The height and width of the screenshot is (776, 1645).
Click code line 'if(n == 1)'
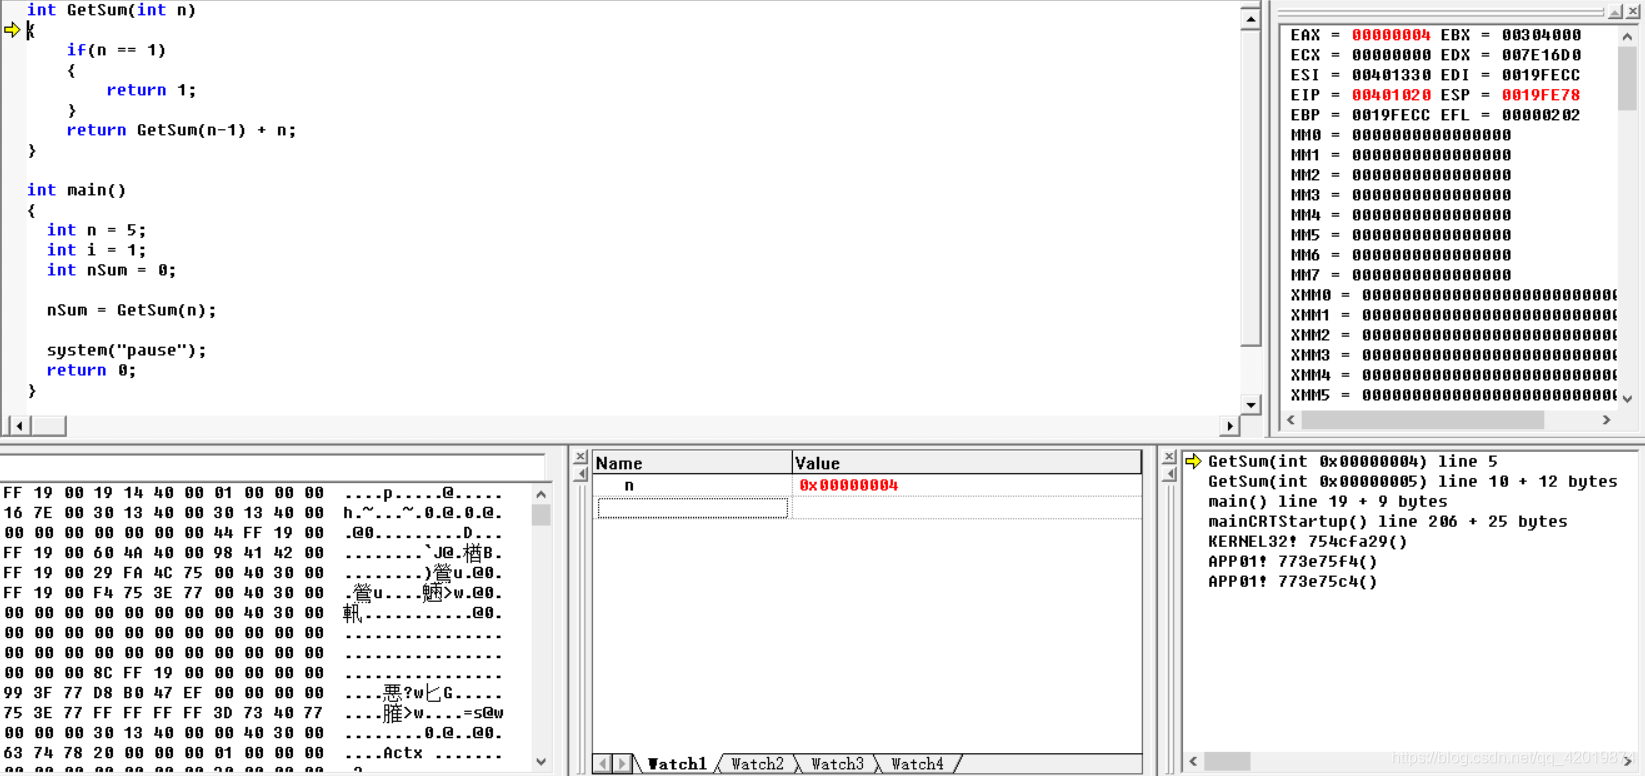[x=116, y=50]
